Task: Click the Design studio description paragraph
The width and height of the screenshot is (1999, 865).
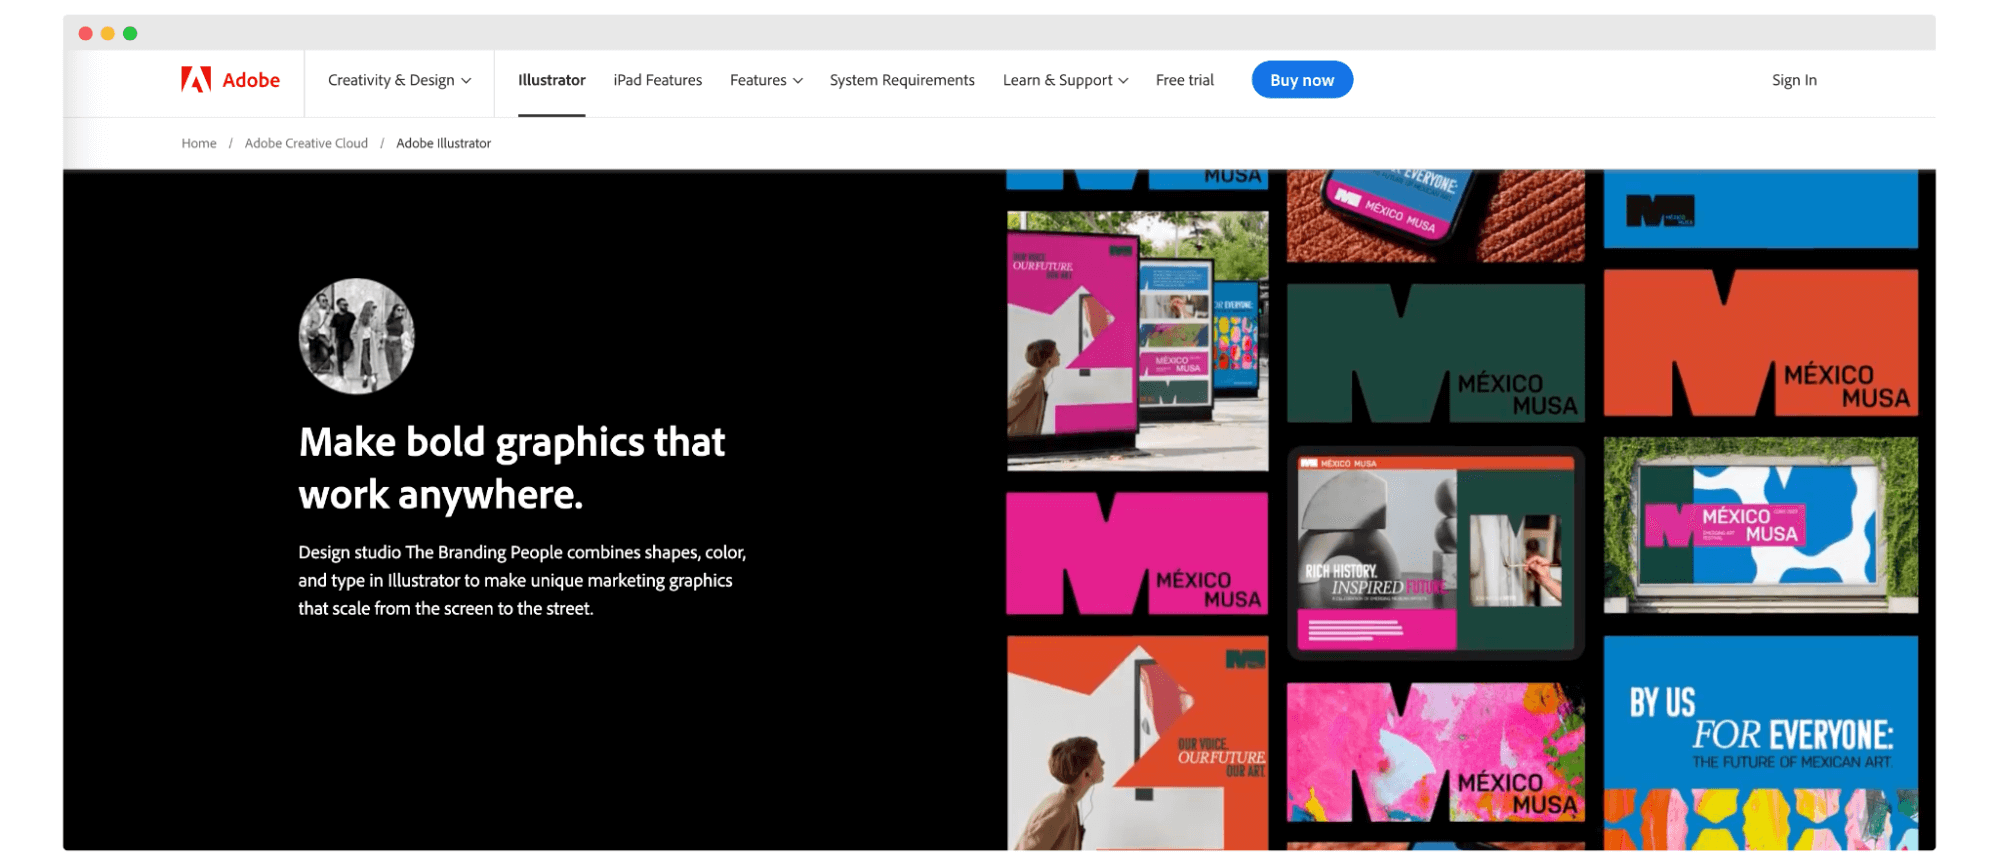Action: 522,580
